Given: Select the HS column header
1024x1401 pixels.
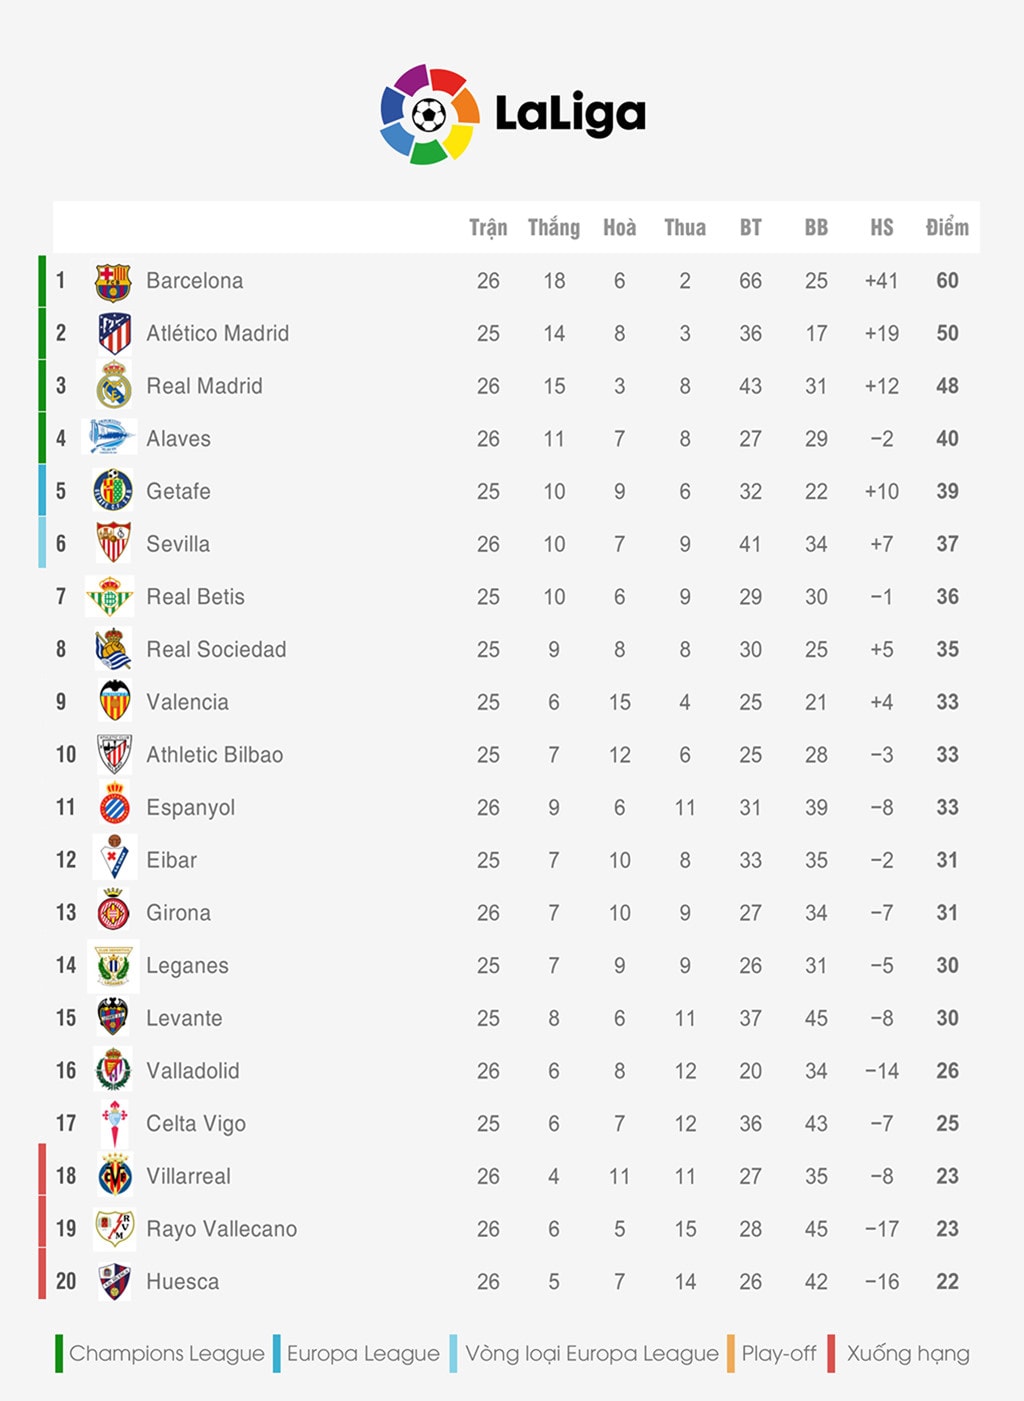Looking at the screenshot, I should pos(882,227).
